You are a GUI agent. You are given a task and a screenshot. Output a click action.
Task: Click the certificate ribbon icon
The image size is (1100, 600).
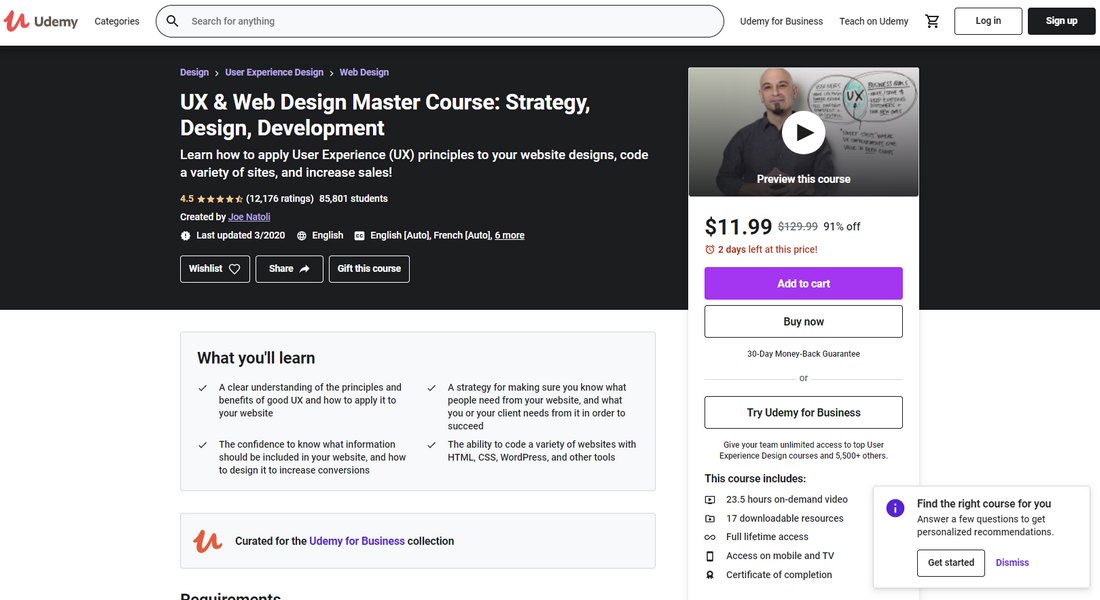pyautogui.click(x=710, y=575)
